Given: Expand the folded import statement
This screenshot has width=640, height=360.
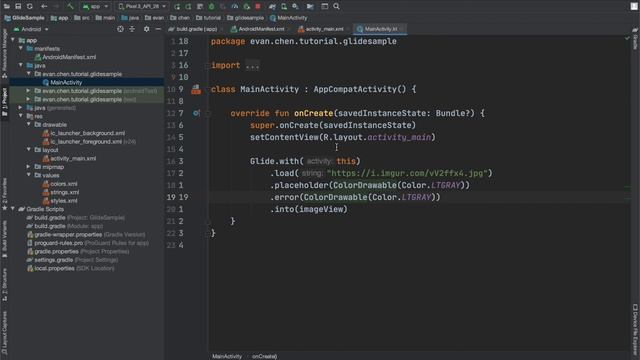Looking at the screenshot, I should pos(253,65).
